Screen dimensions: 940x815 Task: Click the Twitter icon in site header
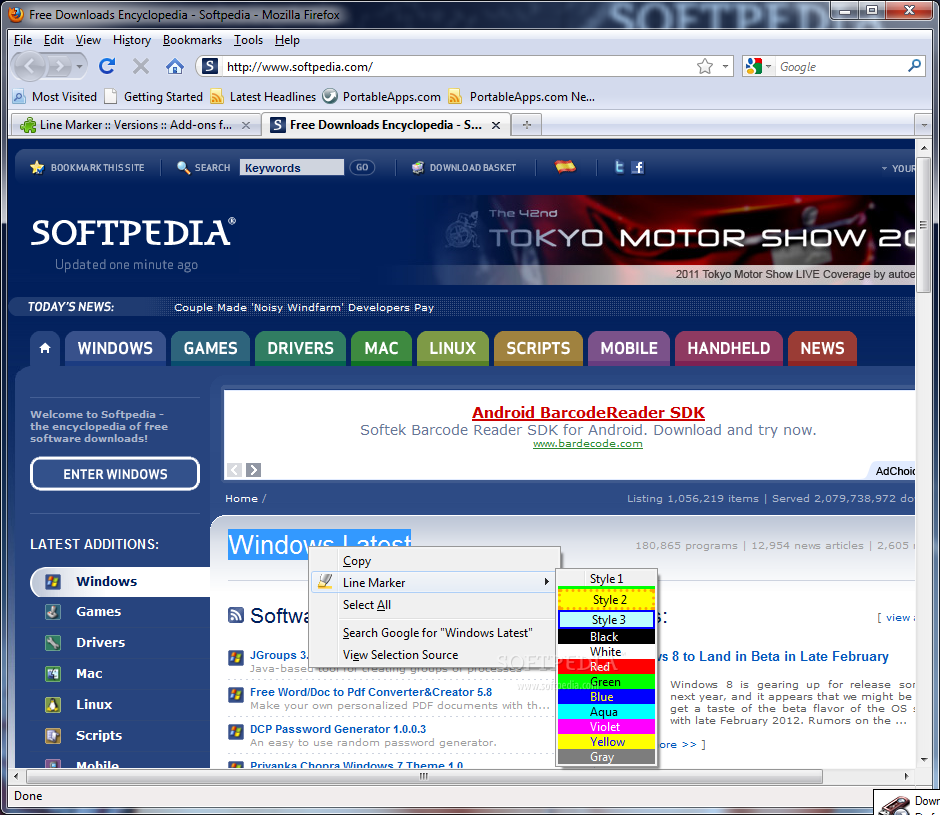click(x=619, y=167)
